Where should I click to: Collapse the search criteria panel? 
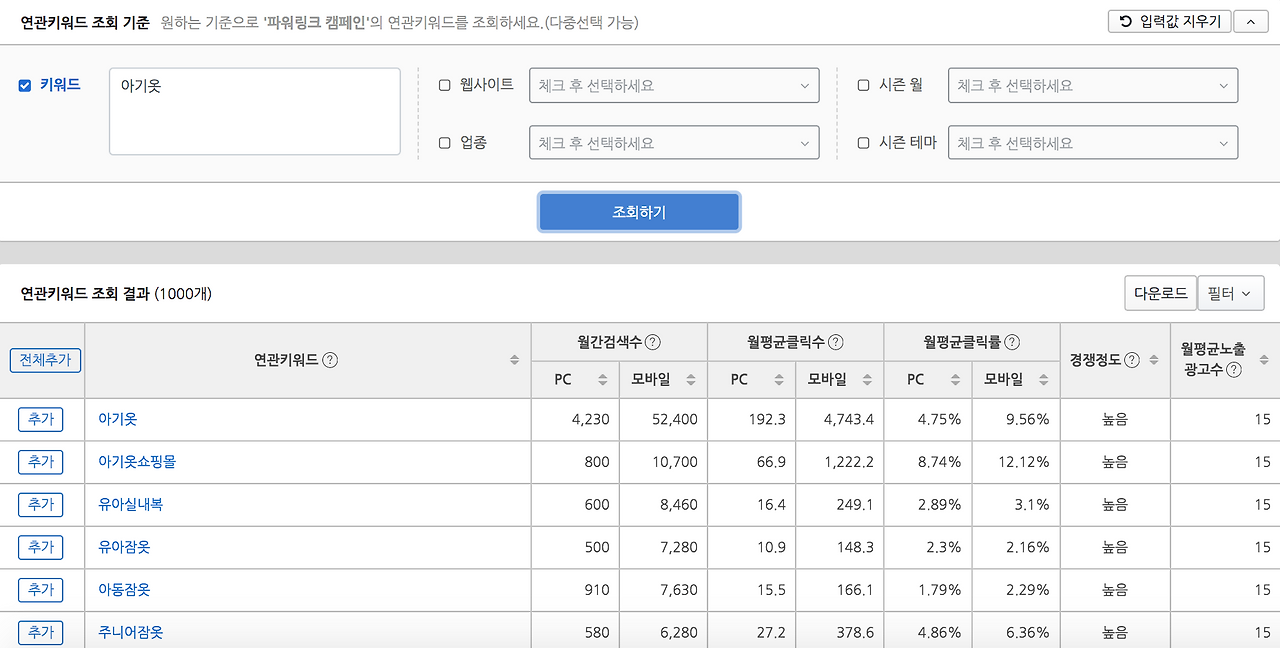tap(1251, 20)
